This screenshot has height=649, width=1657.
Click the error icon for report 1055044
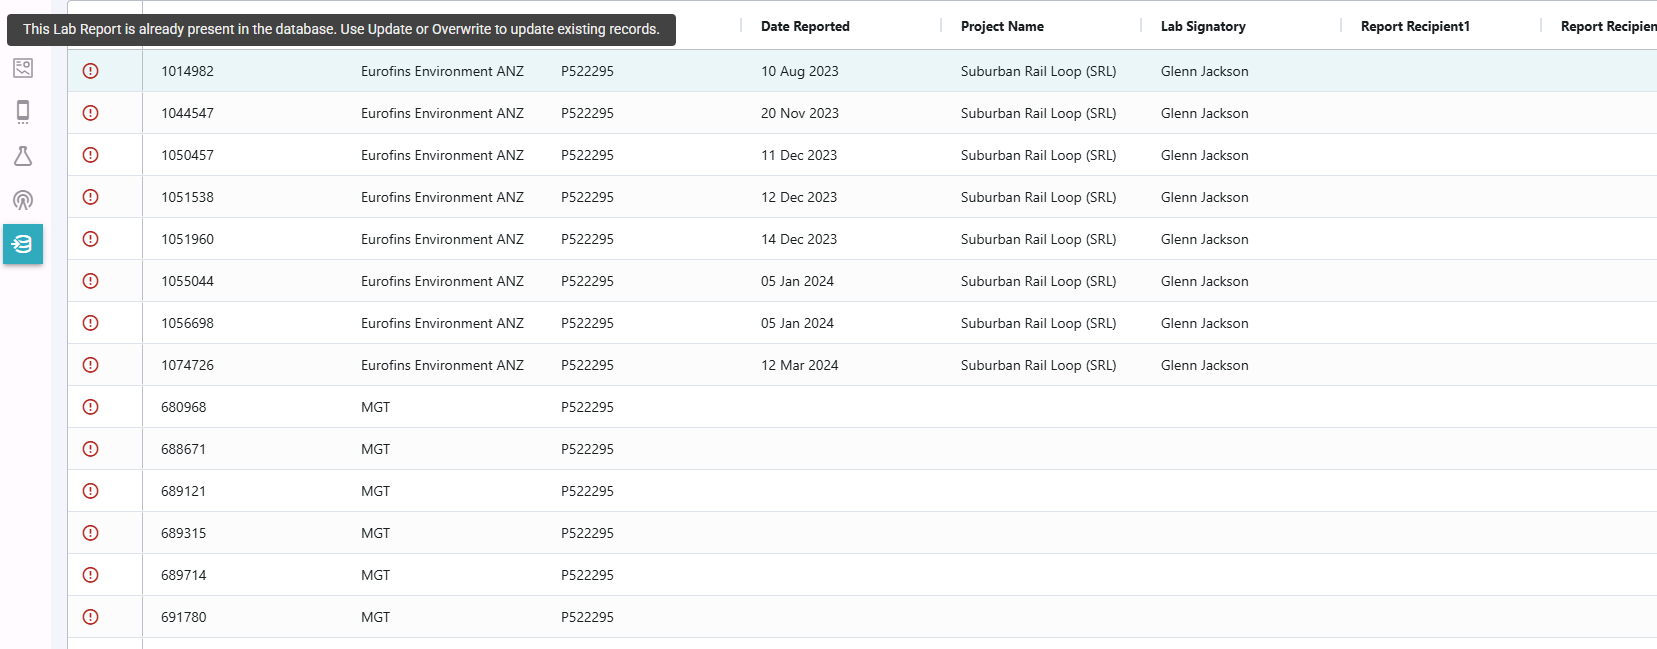click(90, 281)
